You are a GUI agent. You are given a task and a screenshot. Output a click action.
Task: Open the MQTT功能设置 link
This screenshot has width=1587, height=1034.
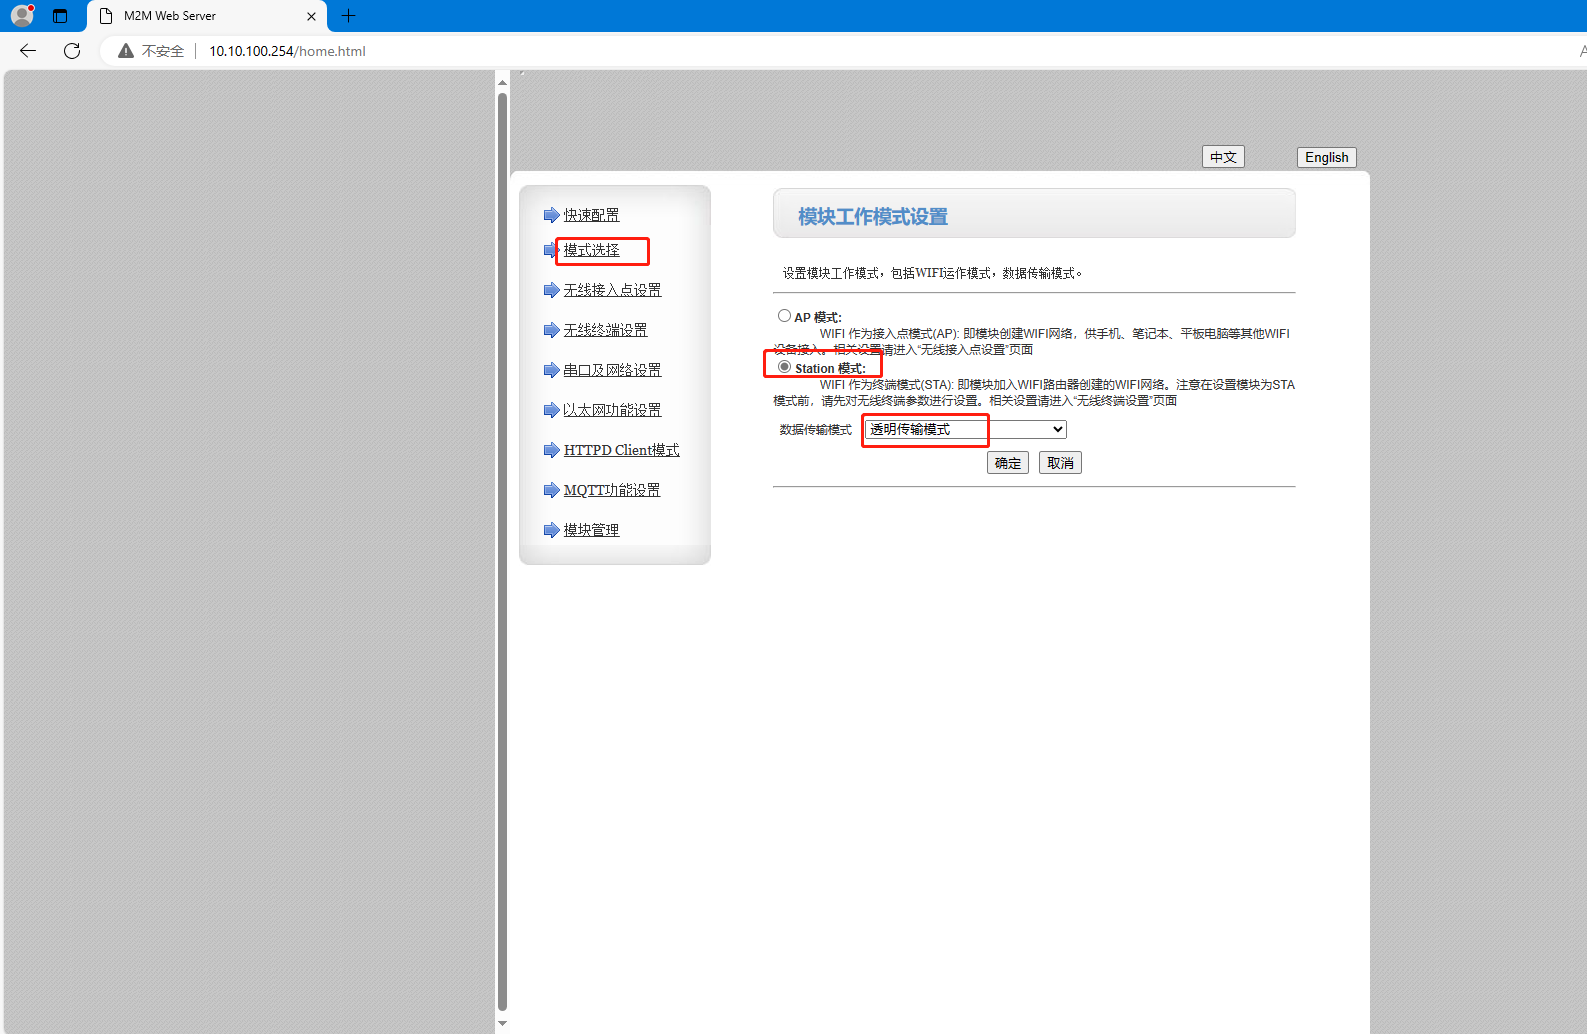point(611,490)
